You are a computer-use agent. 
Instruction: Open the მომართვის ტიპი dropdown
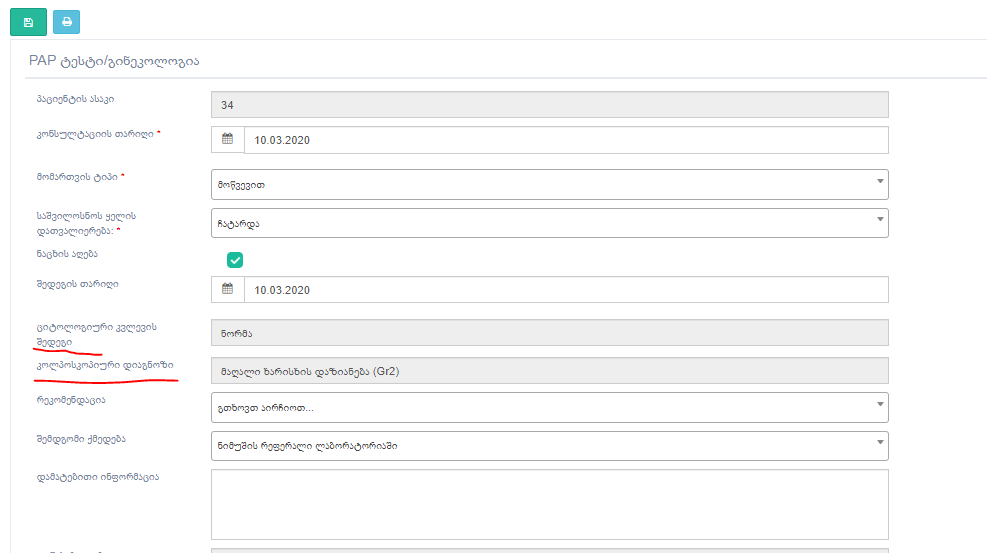point(549,184)
